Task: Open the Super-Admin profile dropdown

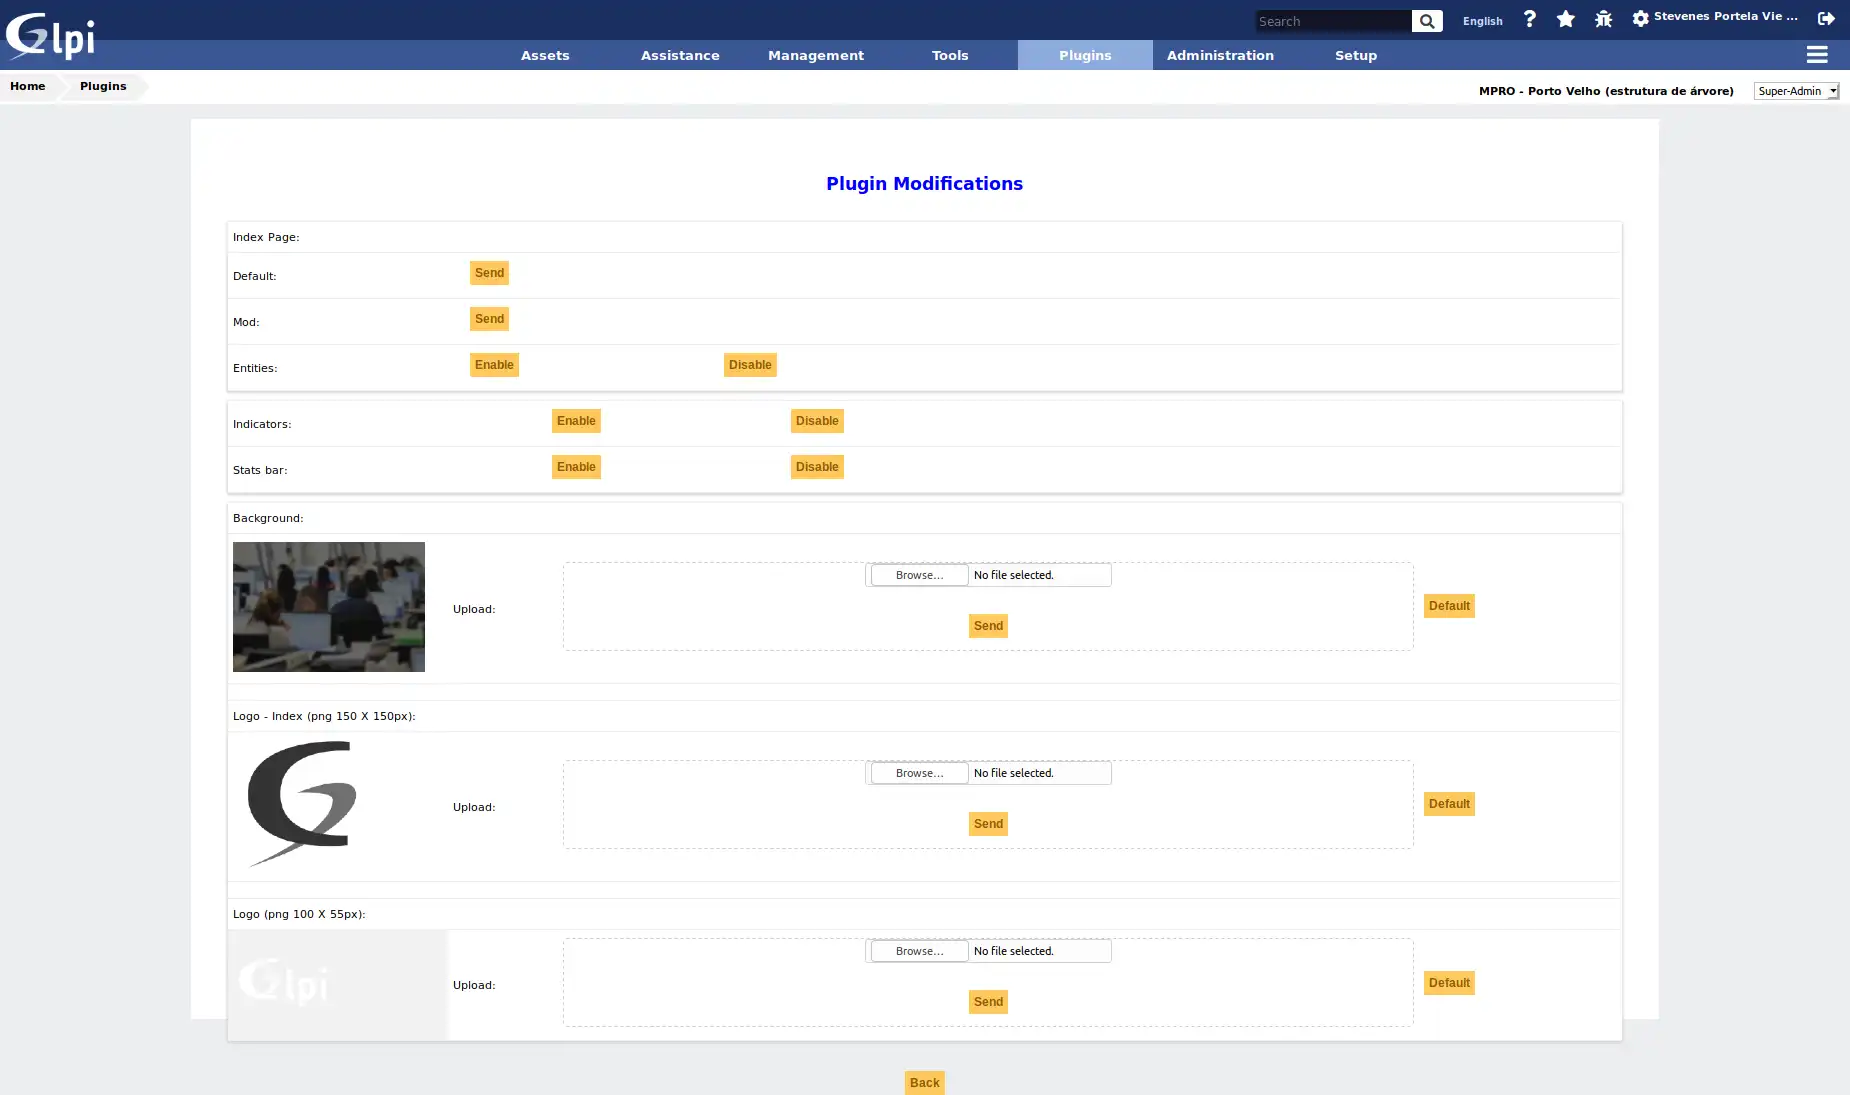Action: [1796, 91]
